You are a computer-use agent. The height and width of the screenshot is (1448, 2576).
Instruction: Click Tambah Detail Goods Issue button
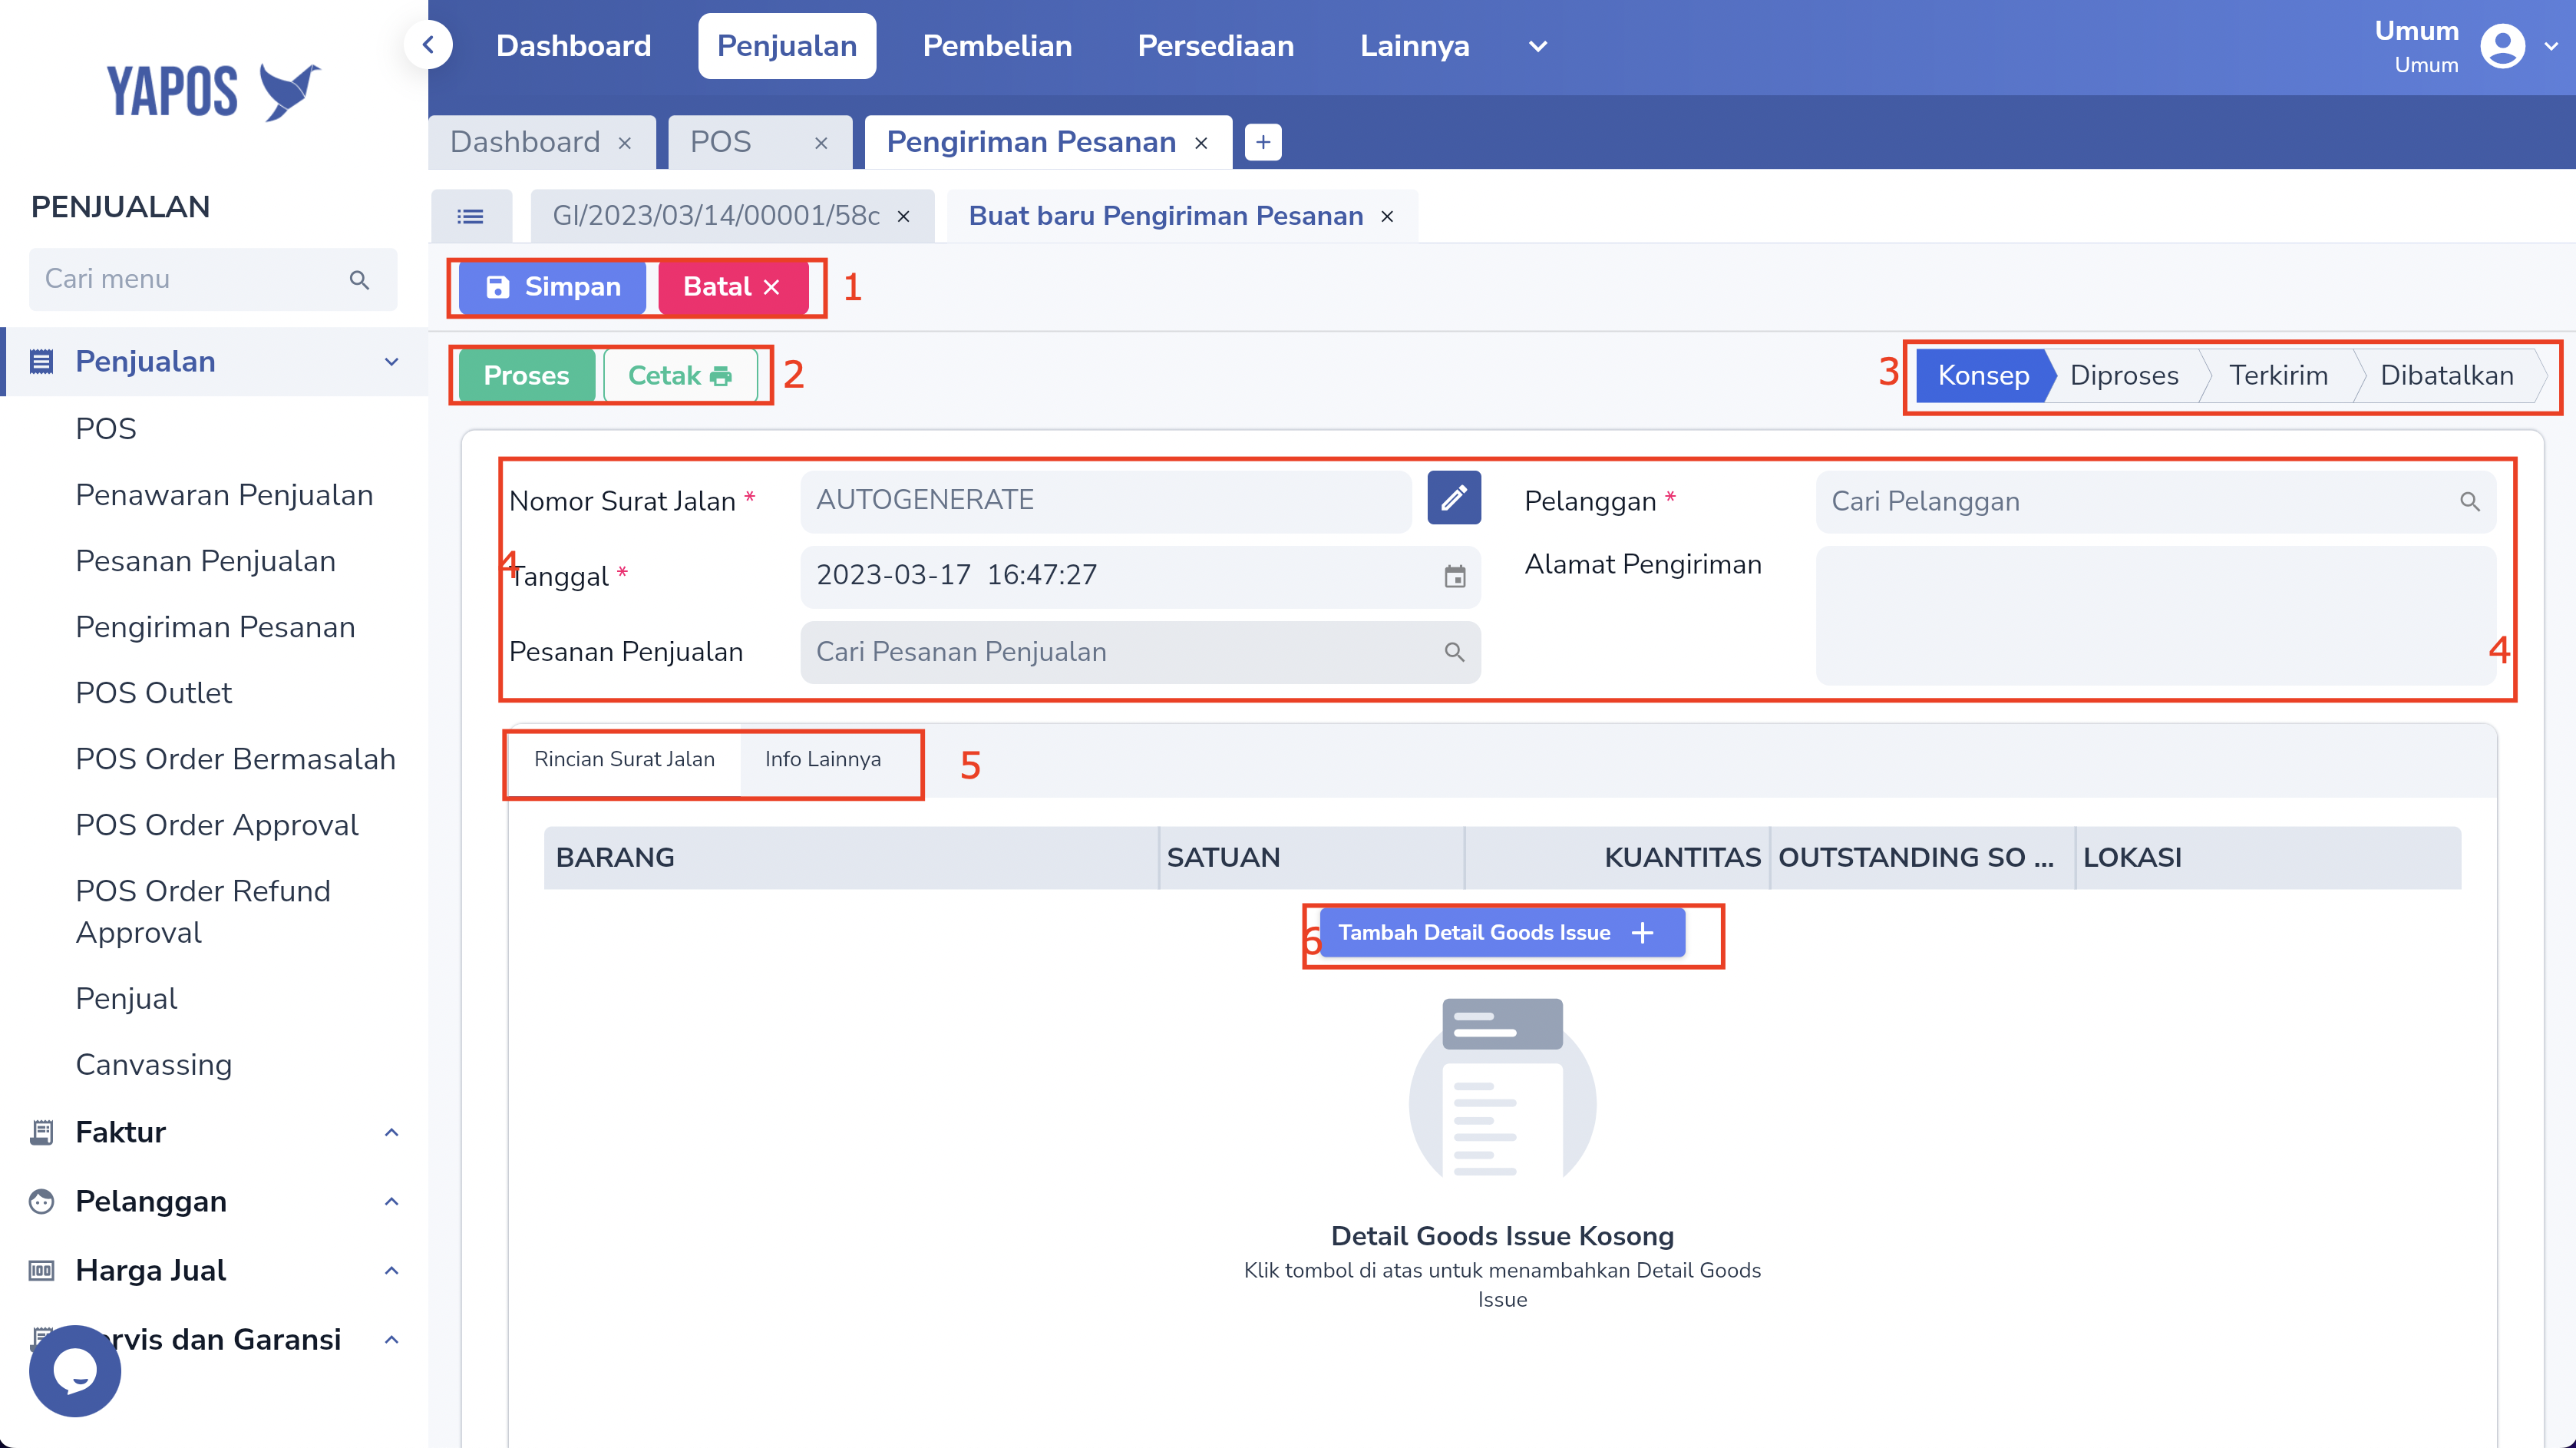coord(1502,932)
